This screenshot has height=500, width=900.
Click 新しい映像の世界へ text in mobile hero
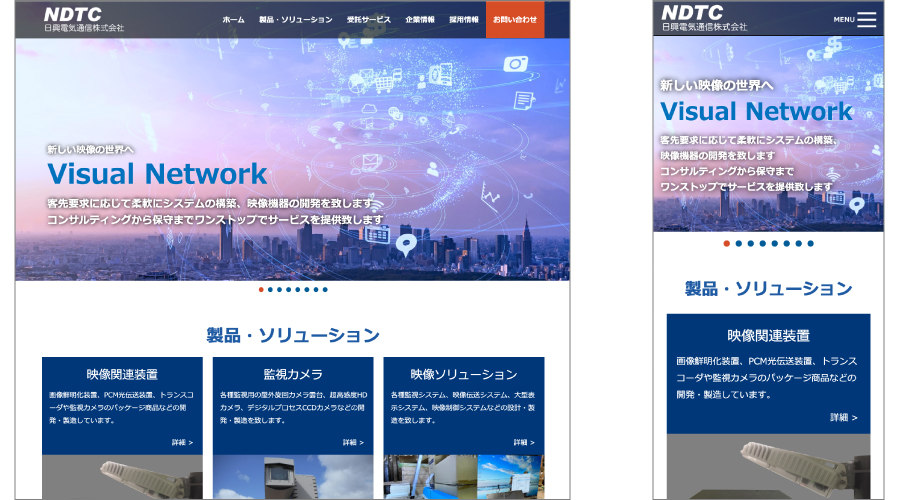(717, 86)
